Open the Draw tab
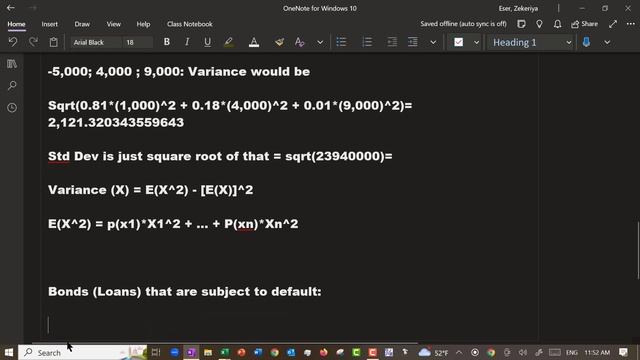This screenshot has width=640, height=360. [x=82, y=24]
